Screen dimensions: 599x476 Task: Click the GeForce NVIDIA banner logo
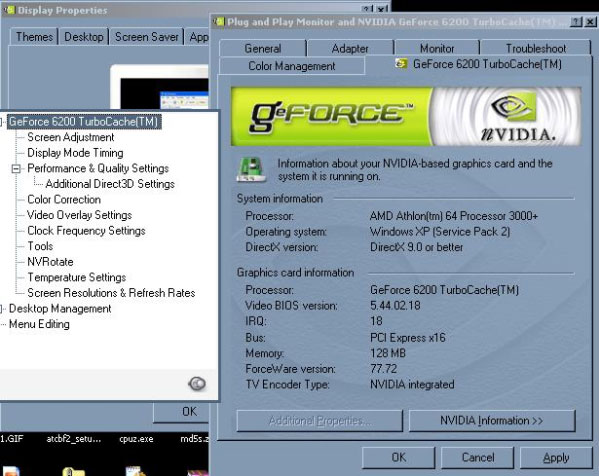[x=406, y=117]
